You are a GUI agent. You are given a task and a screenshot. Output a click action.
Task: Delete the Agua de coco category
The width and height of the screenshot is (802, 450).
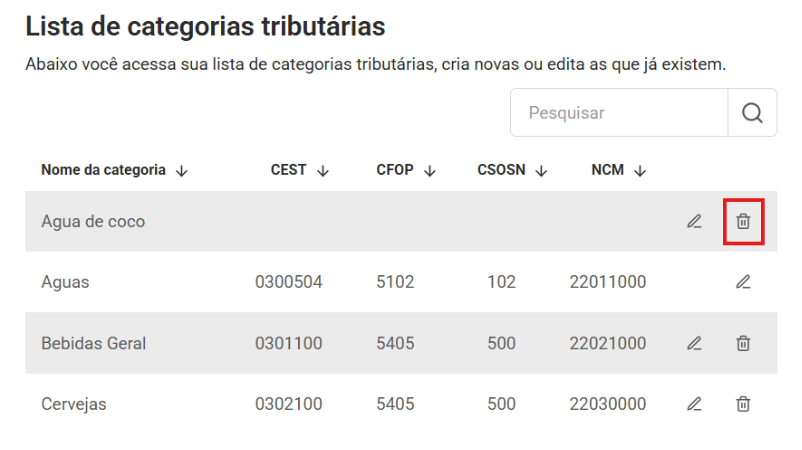(743, 222)
